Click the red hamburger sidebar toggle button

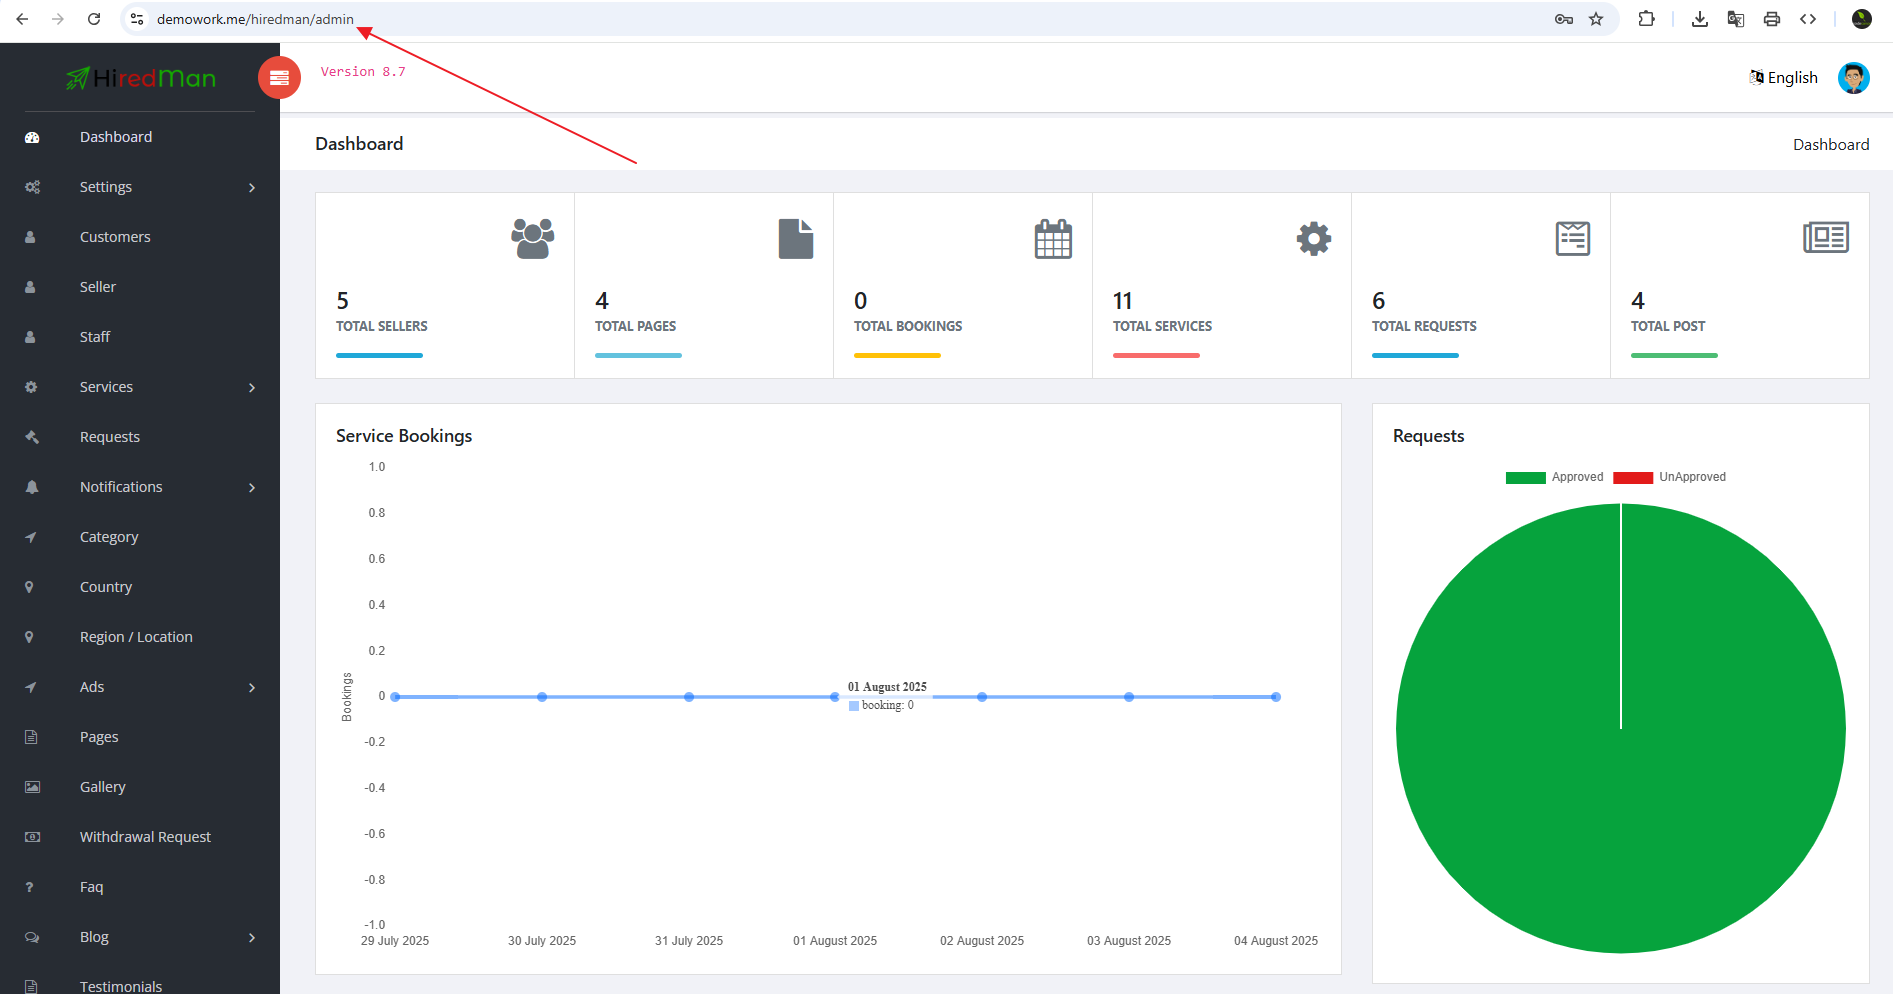(279, 78)
